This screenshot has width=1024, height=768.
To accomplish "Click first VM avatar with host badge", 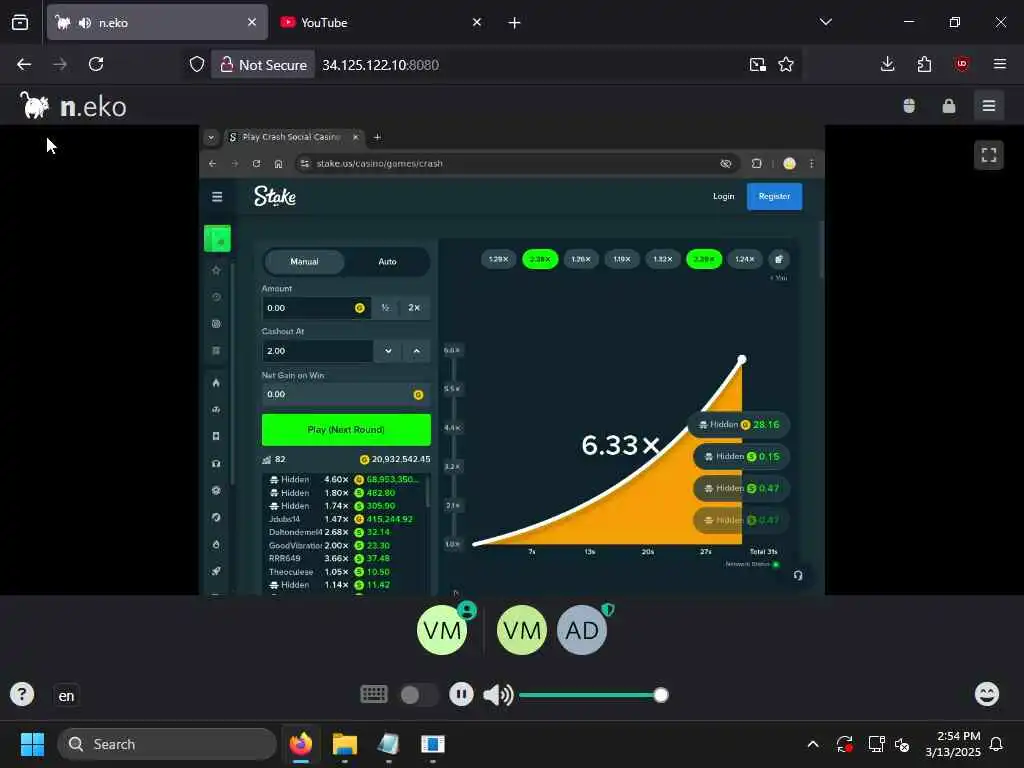I will click(442, 630).
